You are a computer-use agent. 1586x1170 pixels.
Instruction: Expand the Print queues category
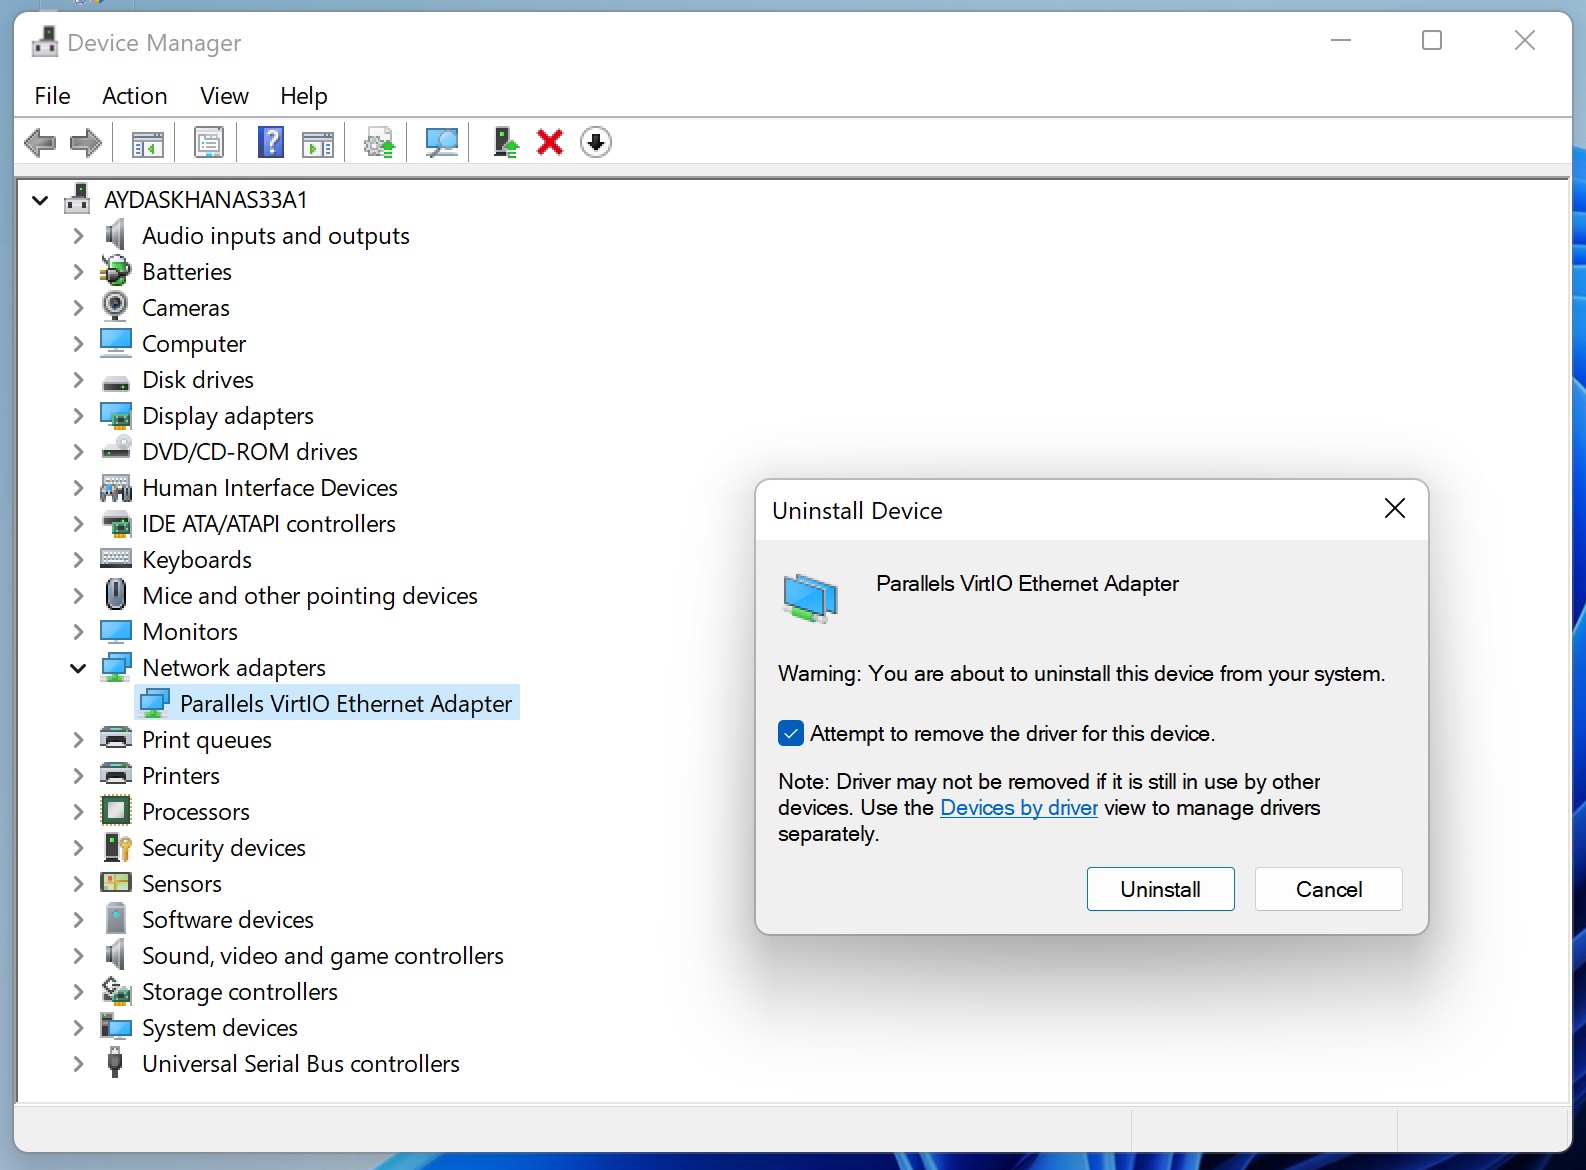pyautogui.click(x=78, y=740)
